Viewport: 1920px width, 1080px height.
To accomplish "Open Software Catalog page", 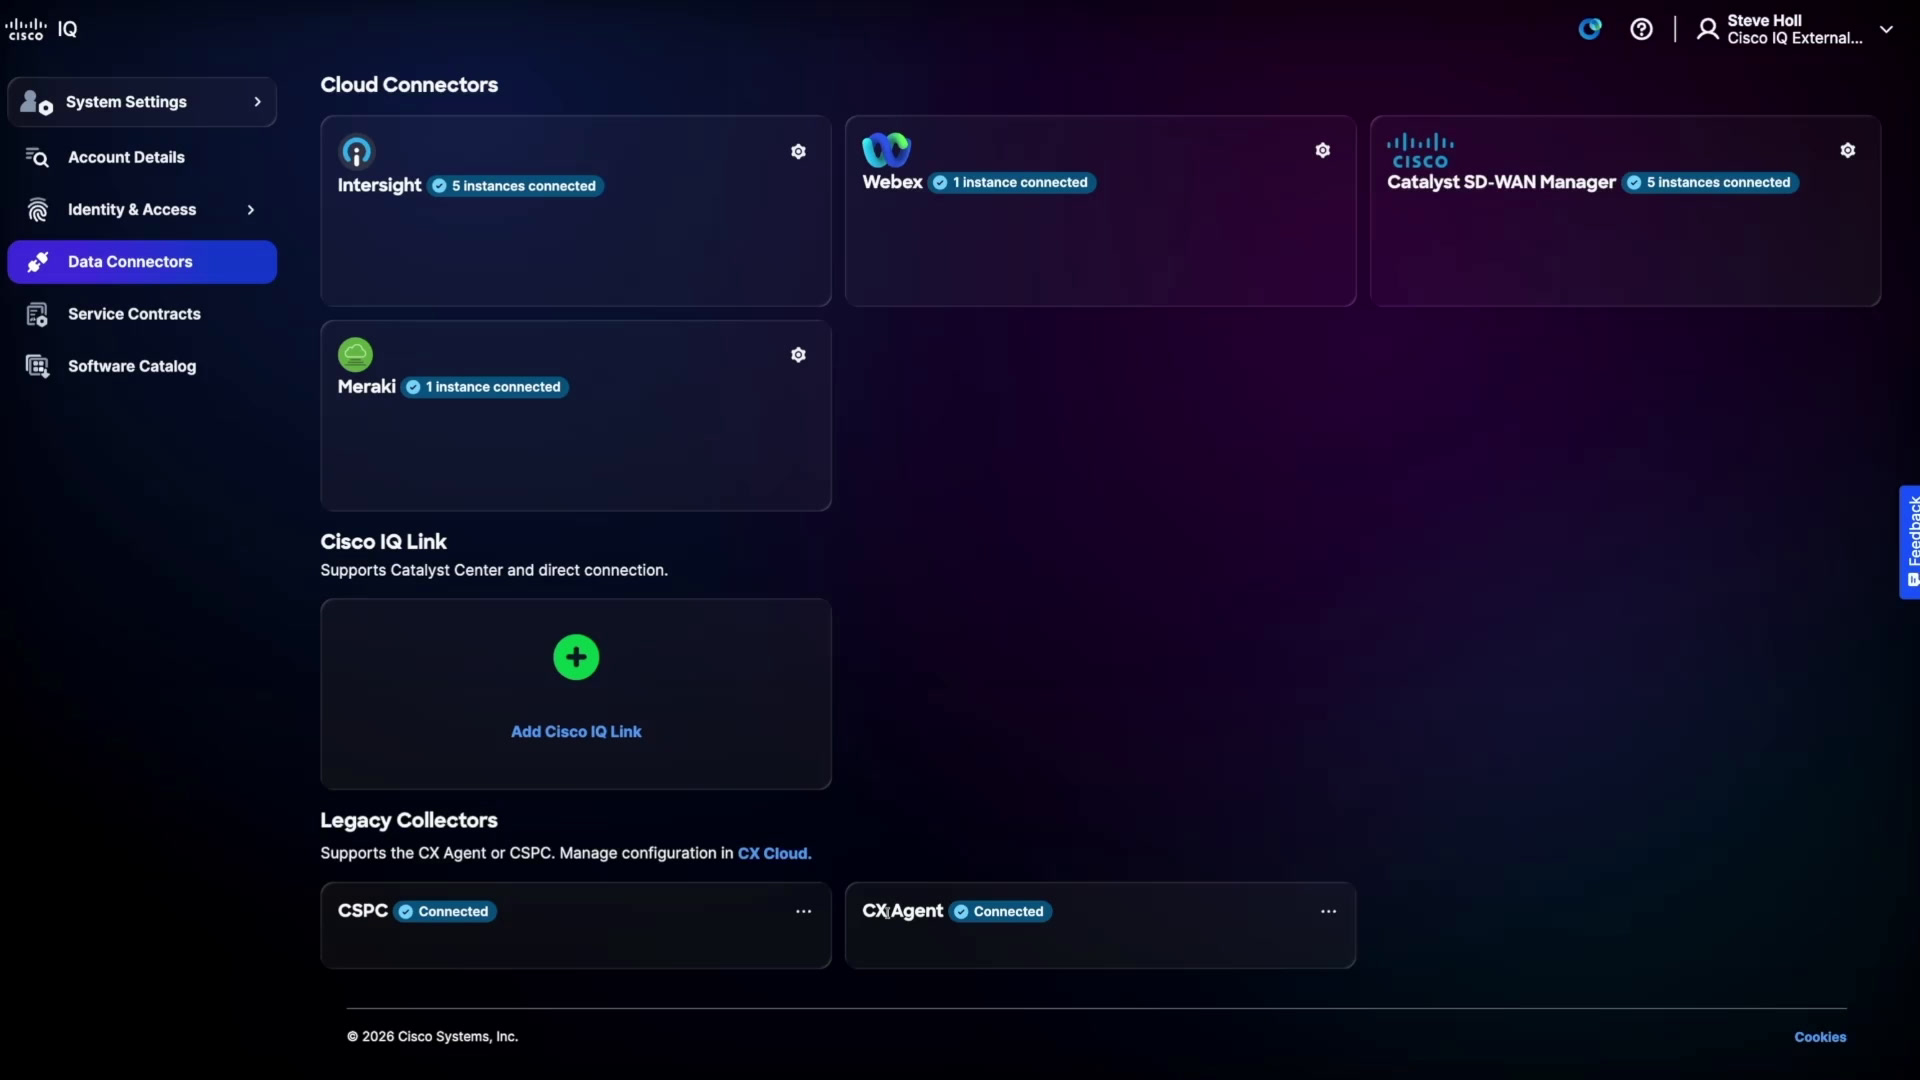I will coord(142,366).
